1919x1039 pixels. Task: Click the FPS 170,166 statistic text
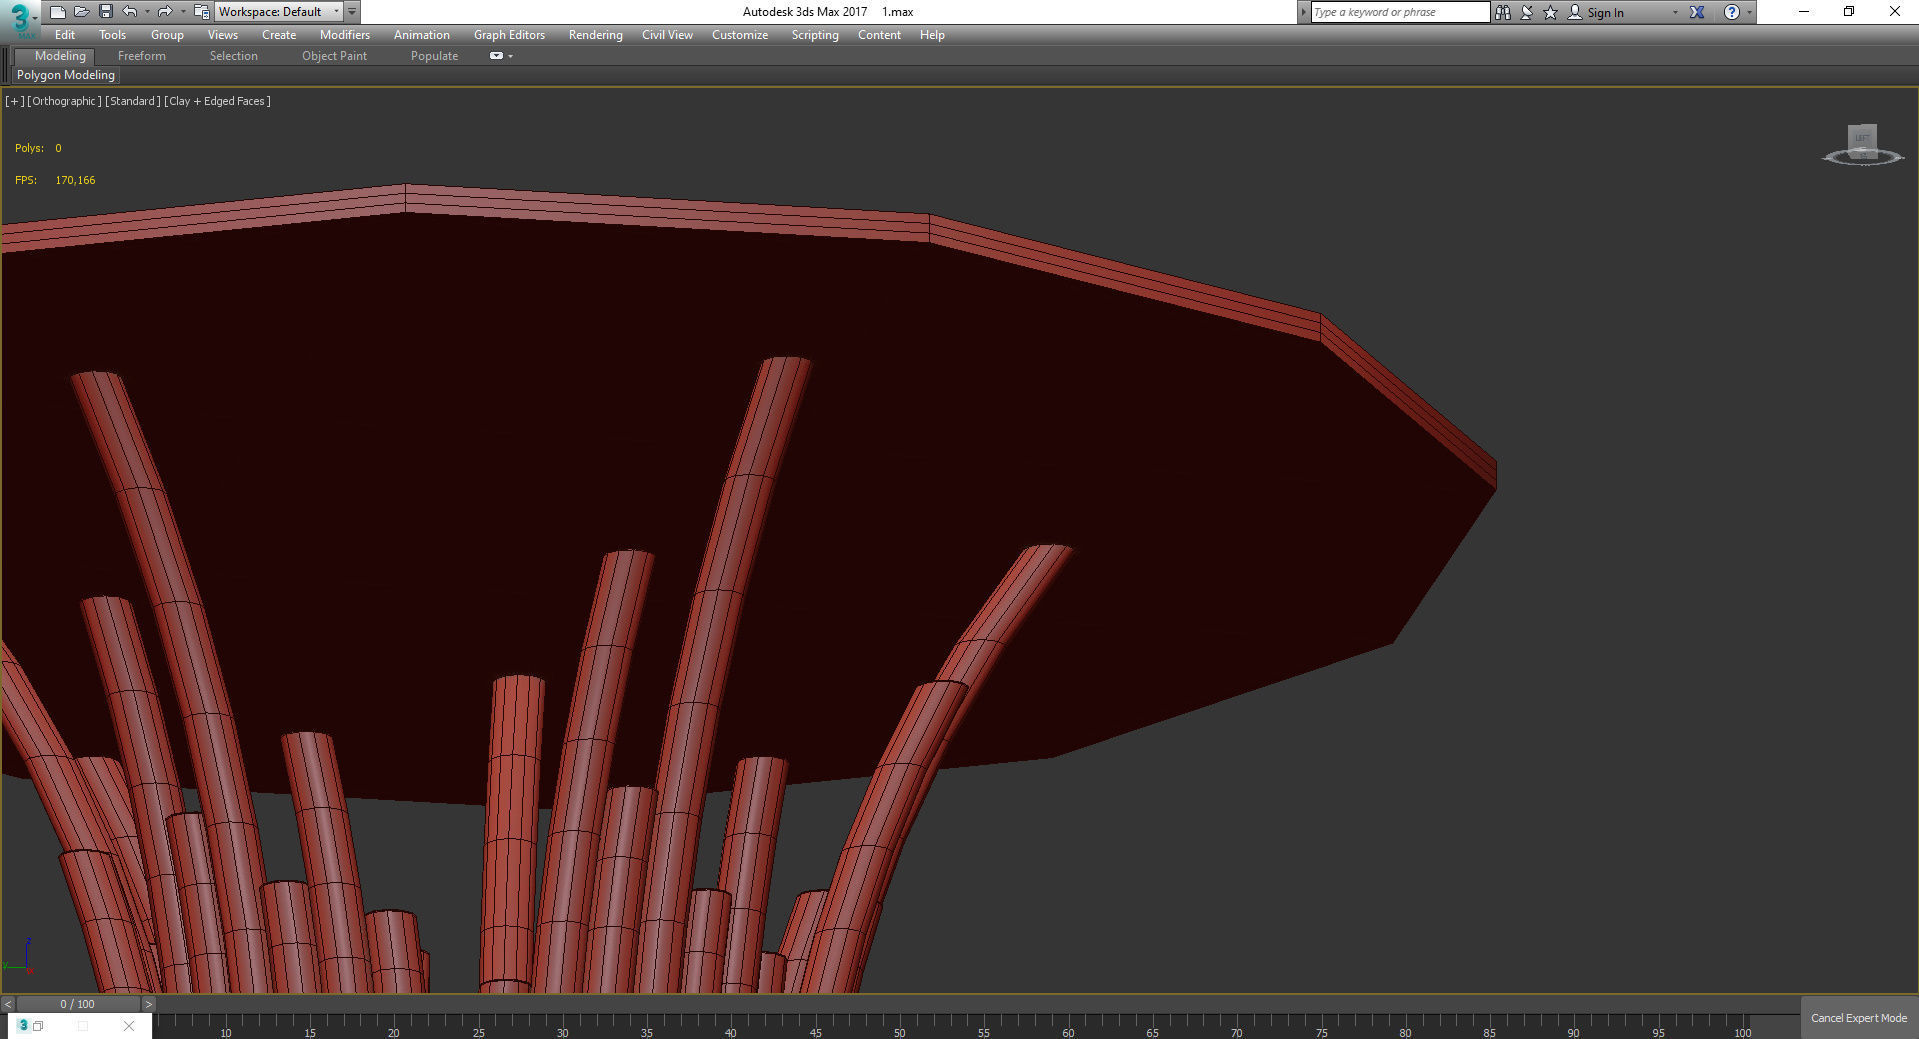[x=55, y=180]
